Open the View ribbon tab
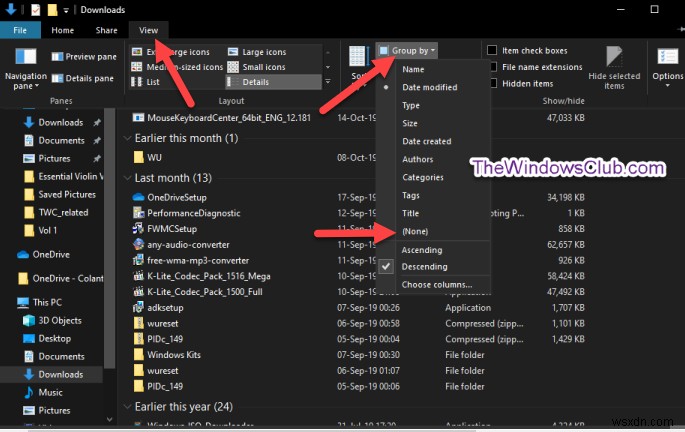685x432 pixels. coord(149,30)
